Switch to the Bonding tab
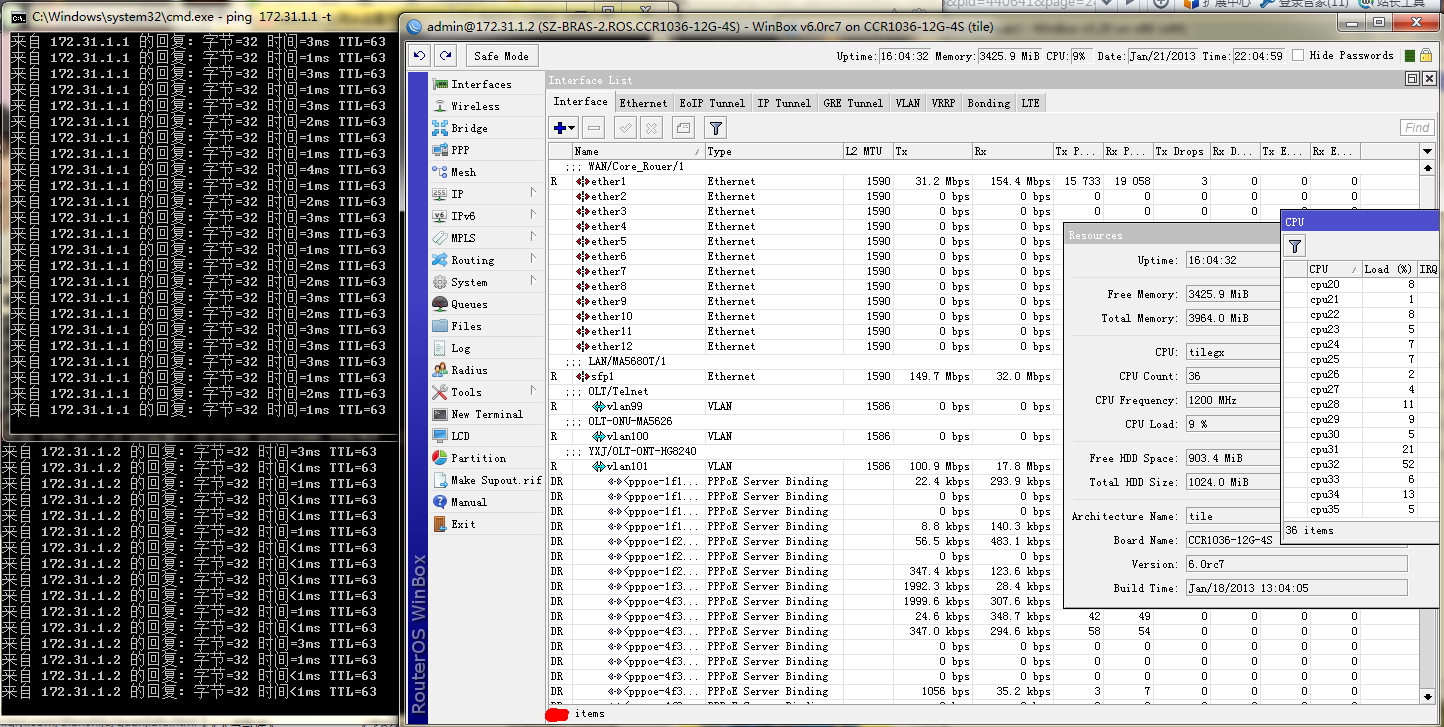Image resolution: width=1444 pixels, height=727 pixels. 988,102
